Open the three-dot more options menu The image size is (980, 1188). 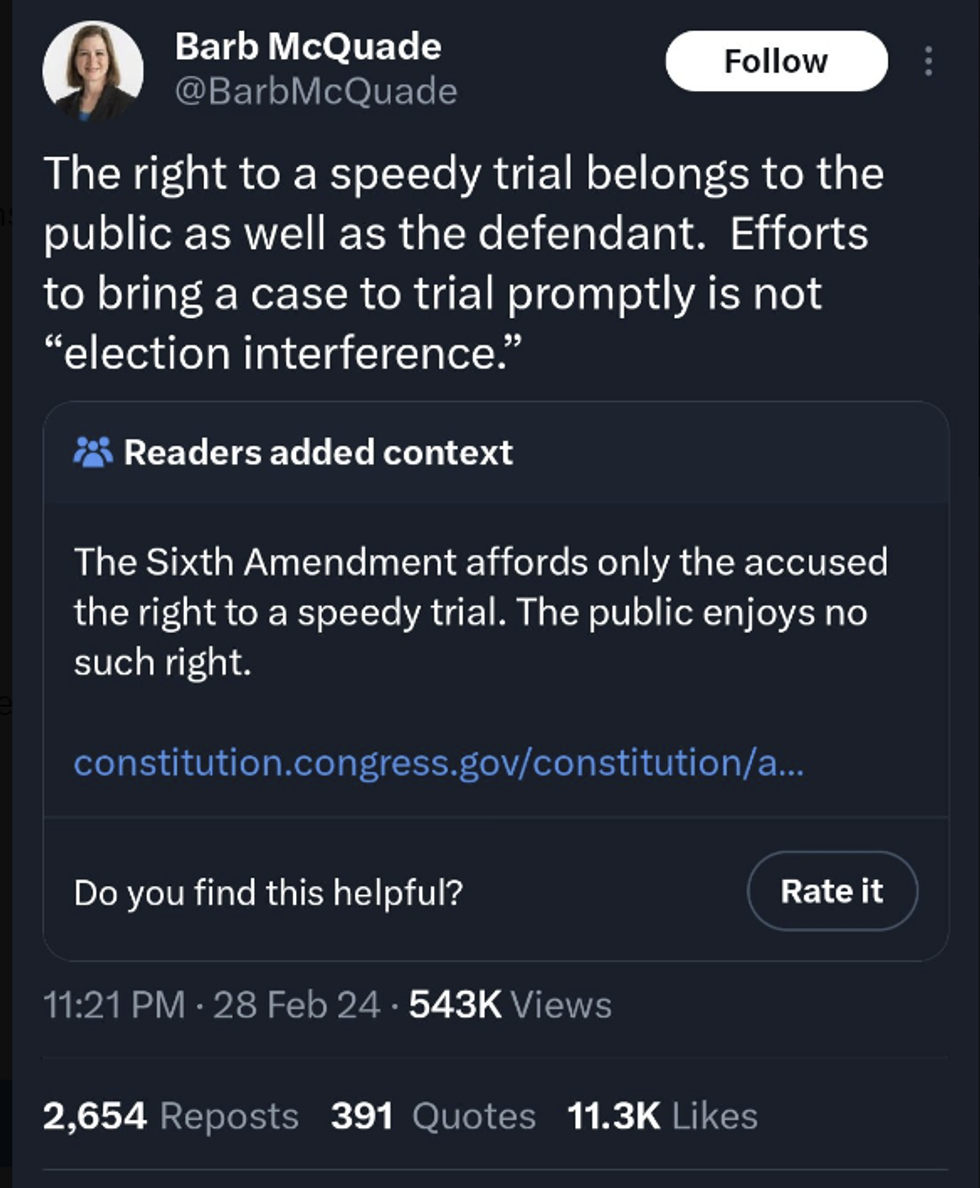[x=929, y=62]
